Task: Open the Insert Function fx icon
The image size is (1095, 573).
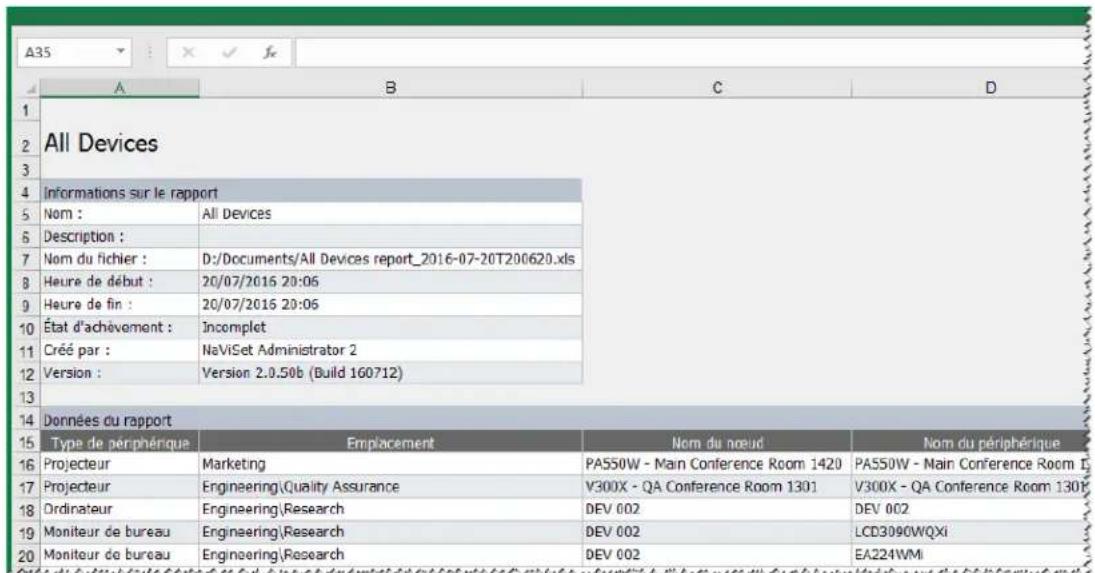Action: pos(270,52)
